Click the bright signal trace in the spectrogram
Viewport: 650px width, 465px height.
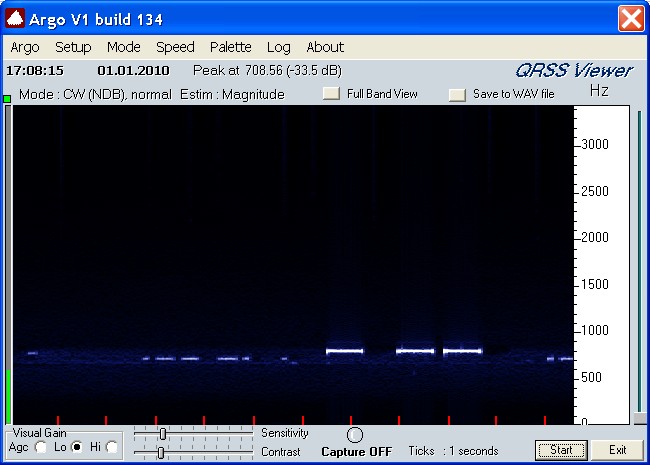pos(345,351)
